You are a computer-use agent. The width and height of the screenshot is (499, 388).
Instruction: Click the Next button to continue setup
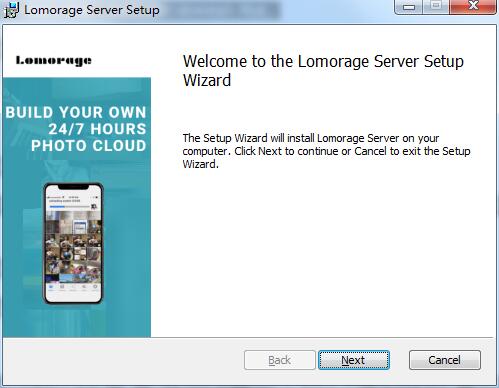(x=354, y=360)
